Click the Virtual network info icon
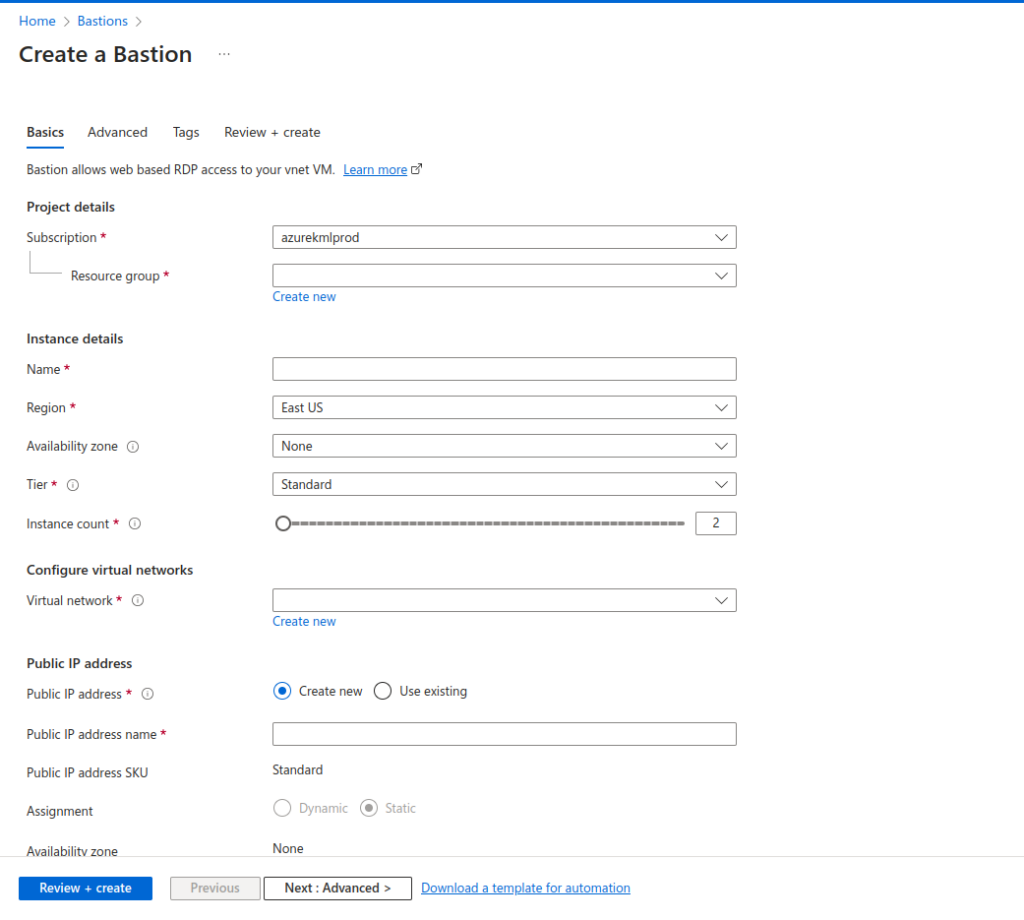 [138, 601]
